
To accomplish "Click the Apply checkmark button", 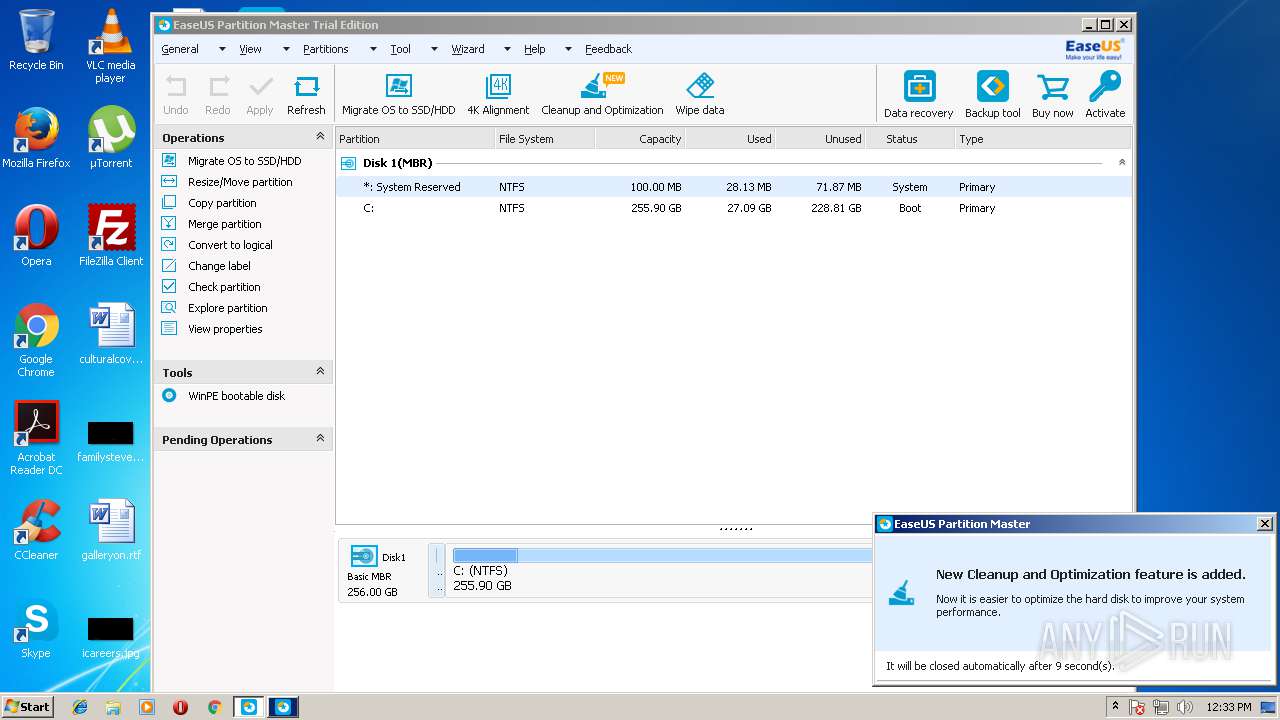I will [260, 95].
